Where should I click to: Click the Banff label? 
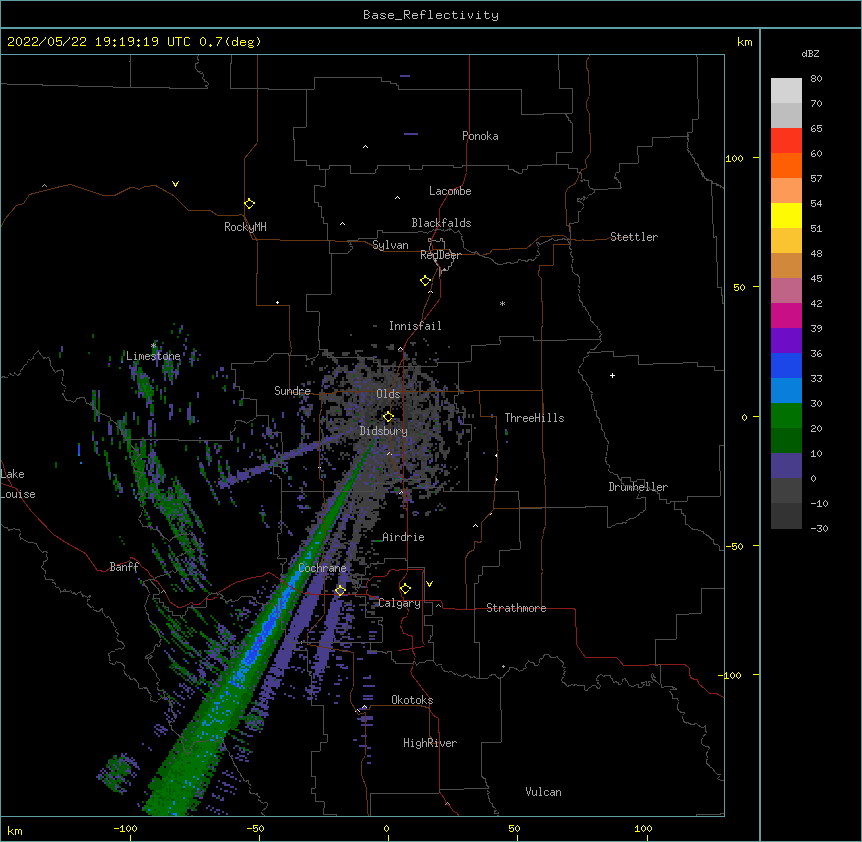click(x=124, y=567)
